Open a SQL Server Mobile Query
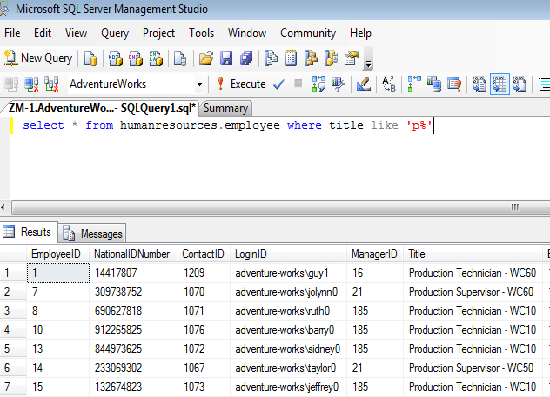The width and height of the screenshot is (550, 397). point(180,58)
